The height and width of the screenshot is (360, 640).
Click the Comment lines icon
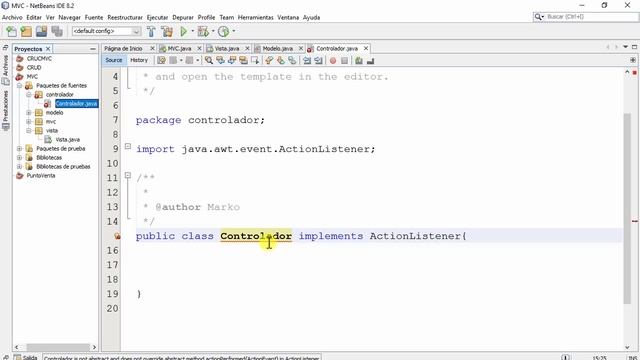tap(359, 60)
